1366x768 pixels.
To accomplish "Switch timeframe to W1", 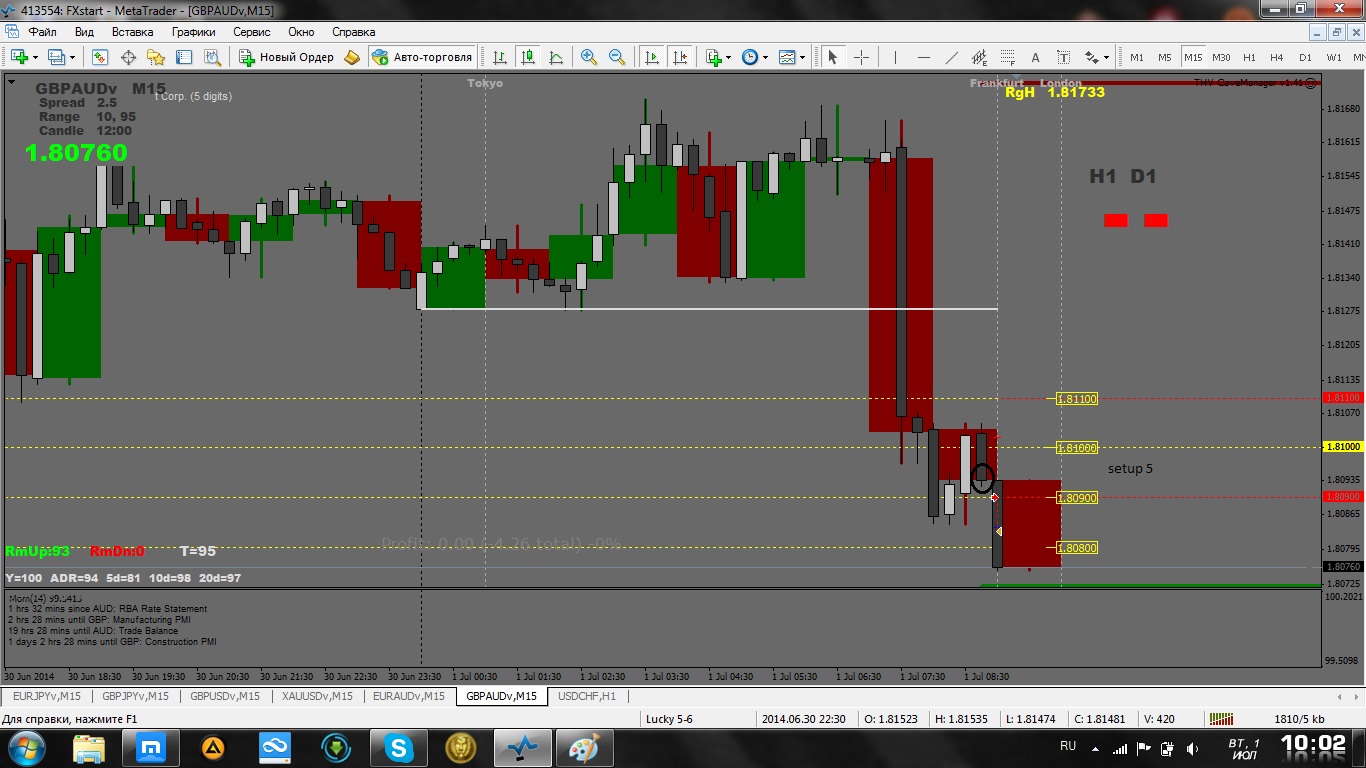I will point(1334,57).
